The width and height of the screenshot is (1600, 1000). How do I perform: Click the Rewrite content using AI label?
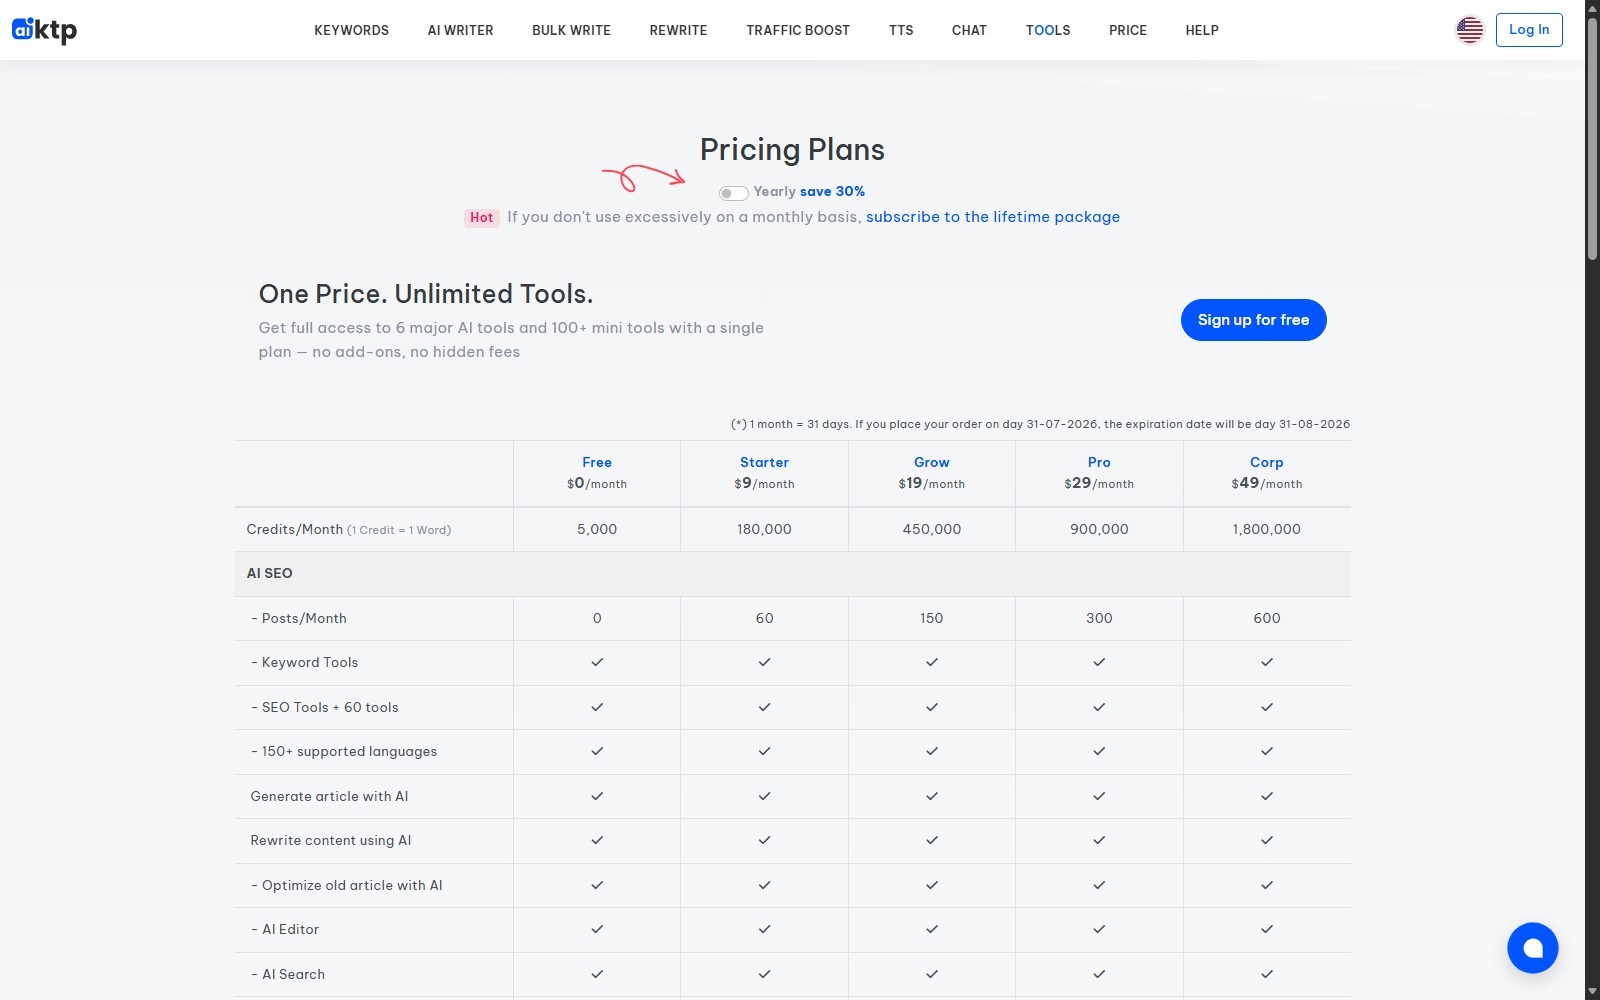(x=331, y=841)
